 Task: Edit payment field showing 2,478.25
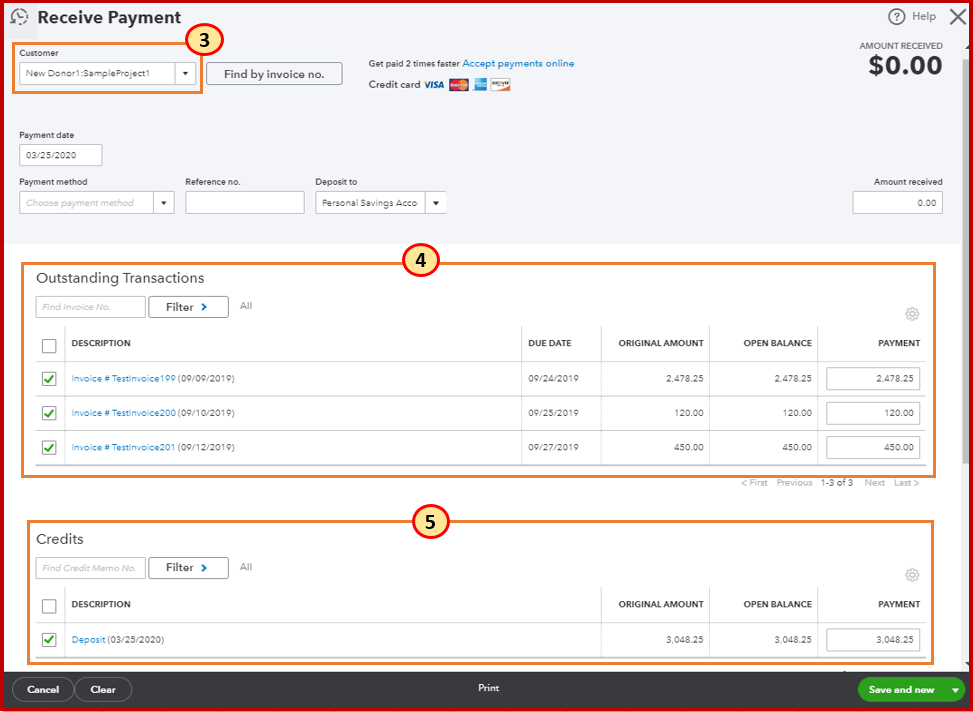point(873,379)
